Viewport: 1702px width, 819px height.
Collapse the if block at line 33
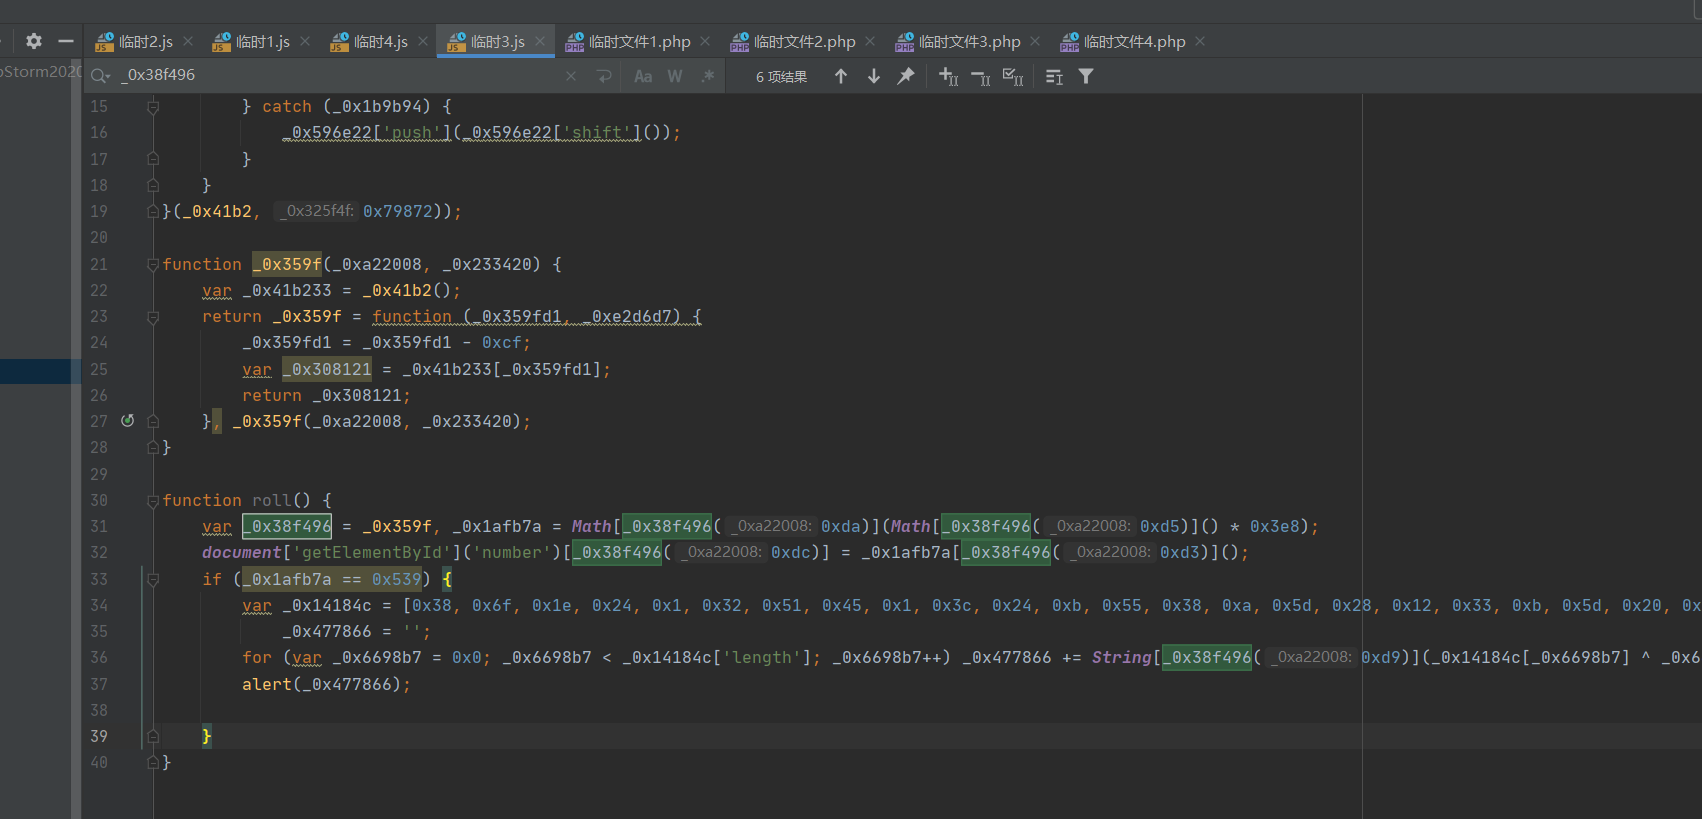pos(153,579)
